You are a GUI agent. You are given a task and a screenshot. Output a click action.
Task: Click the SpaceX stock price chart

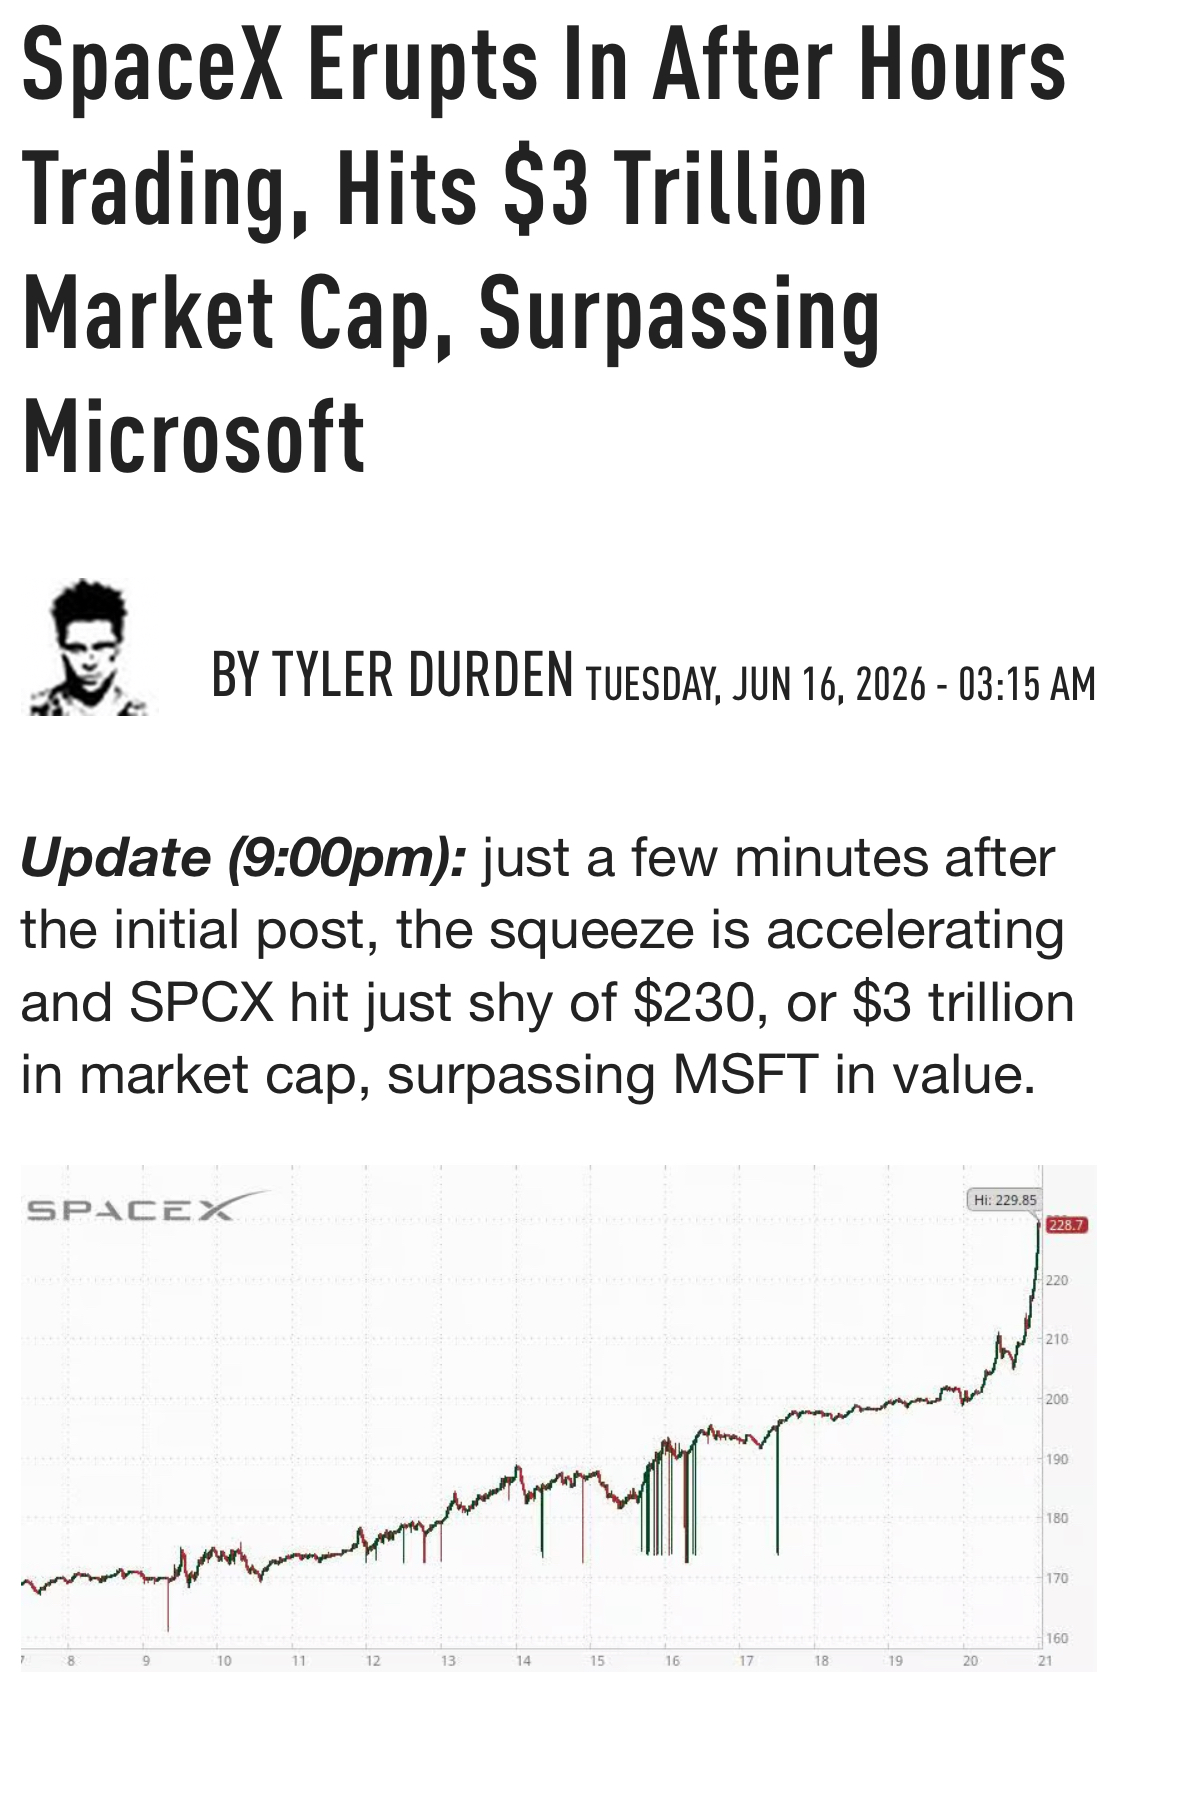click(x=558, y=1418)
